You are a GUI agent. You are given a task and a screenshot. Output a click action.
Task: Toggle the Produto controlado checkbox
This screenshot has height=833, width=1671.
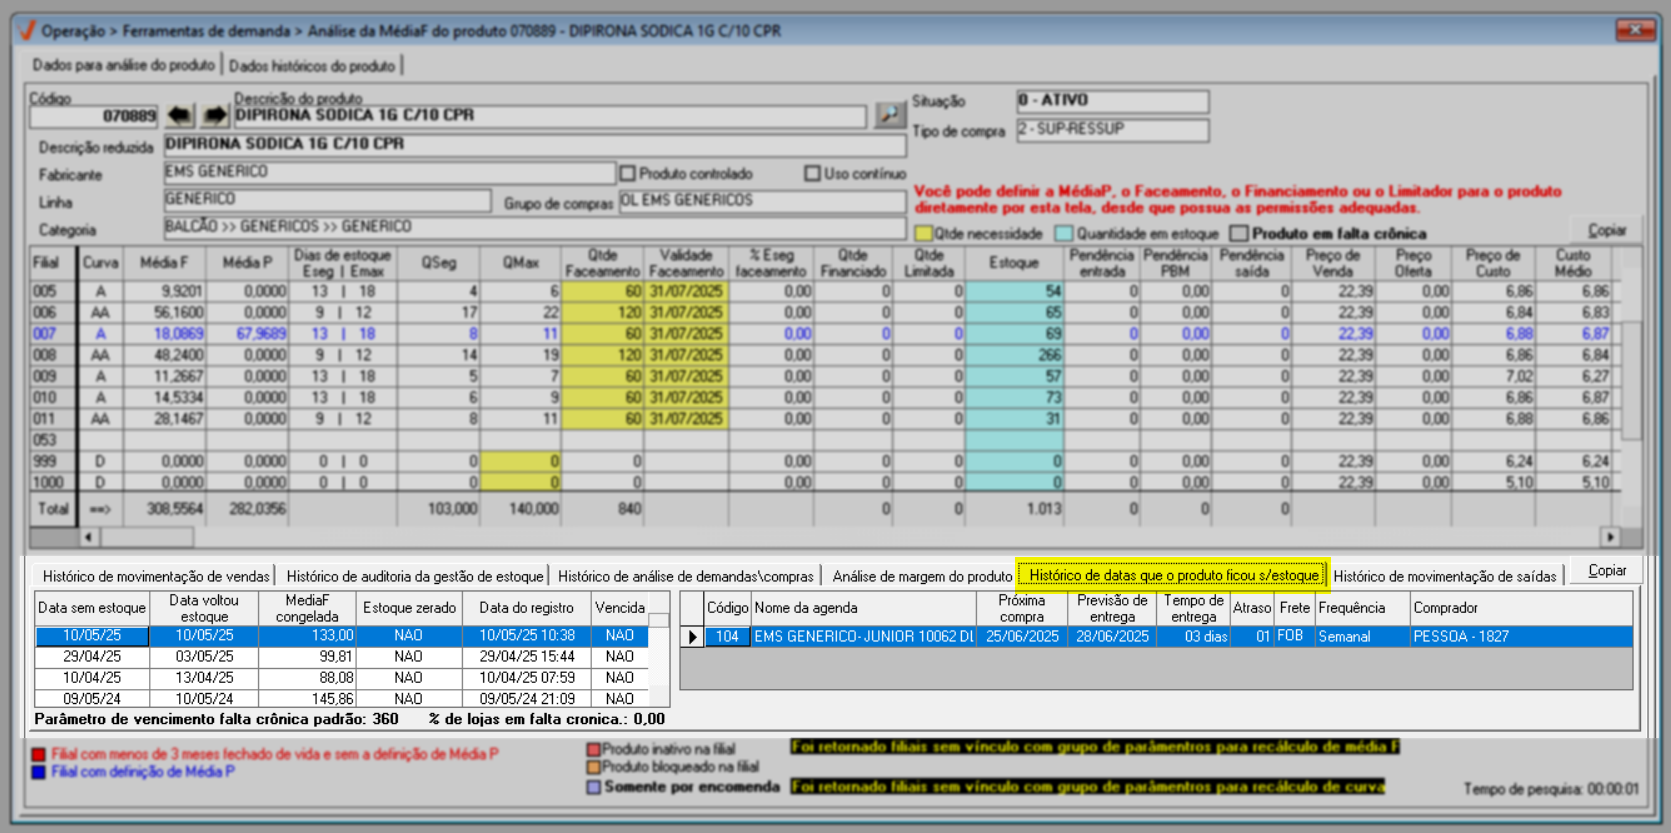[628, 174]
